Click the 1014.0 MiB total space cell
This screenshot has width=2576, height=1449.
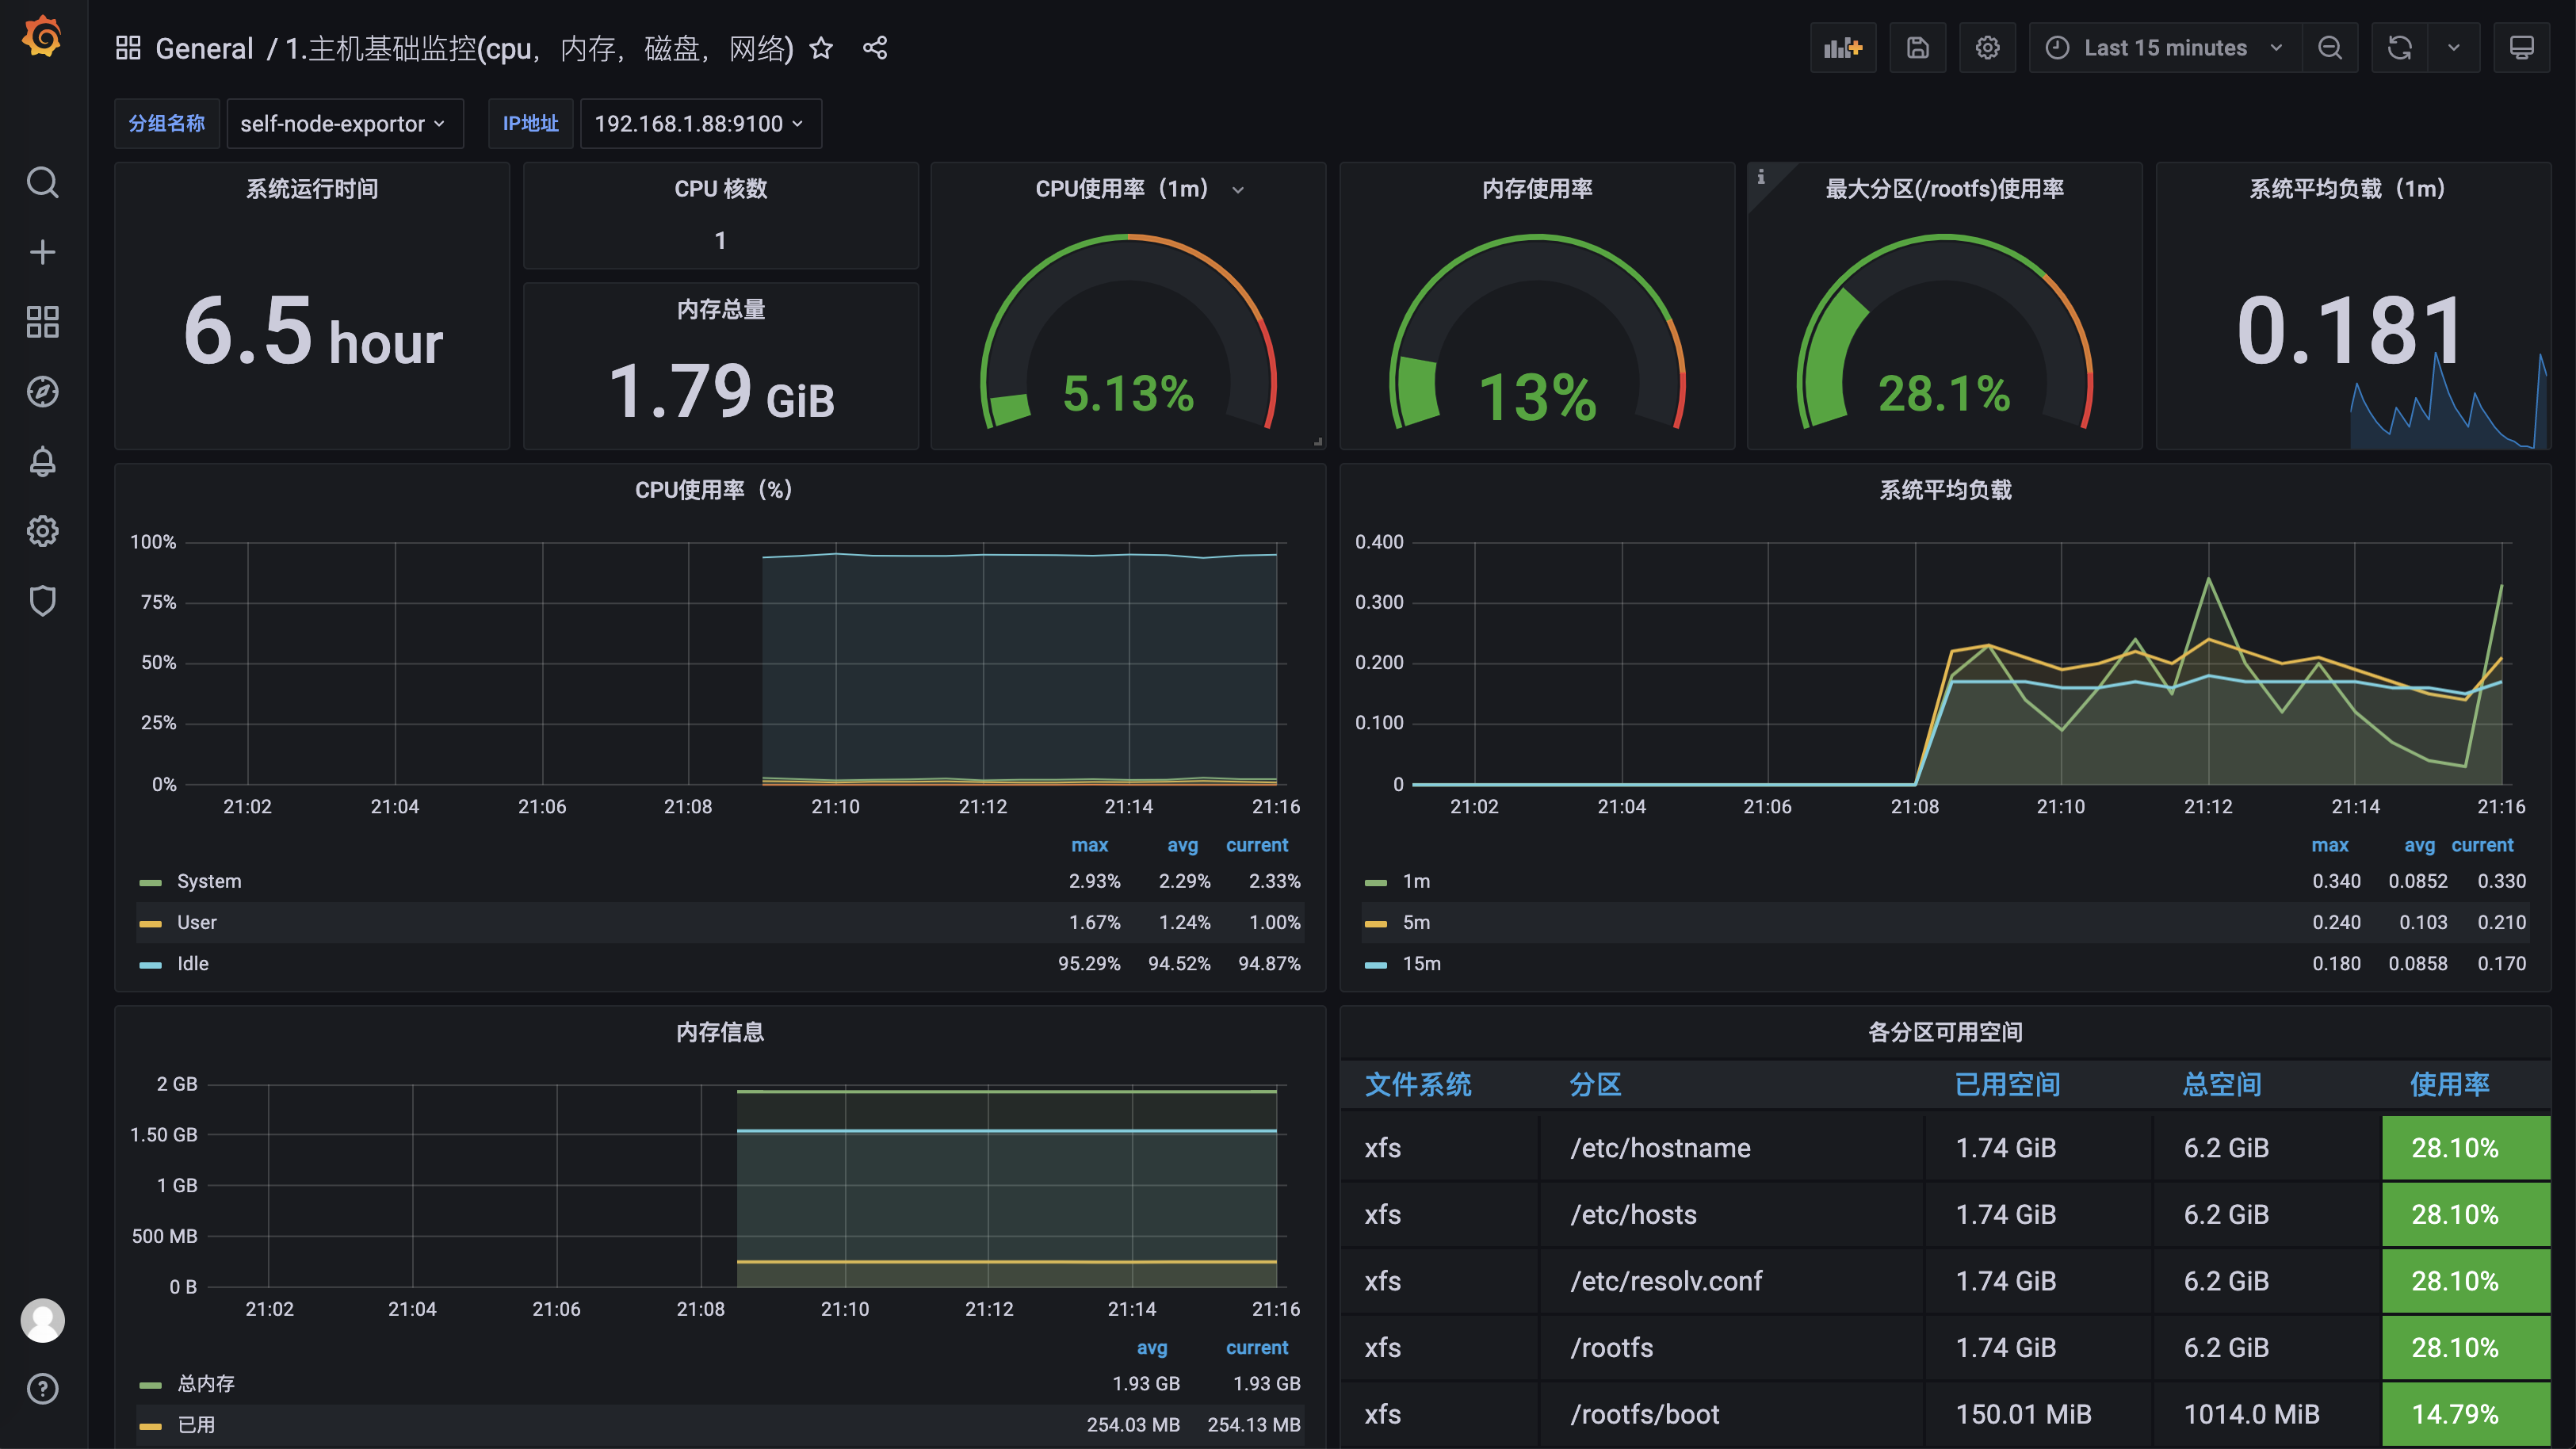coord(2265,1415)
